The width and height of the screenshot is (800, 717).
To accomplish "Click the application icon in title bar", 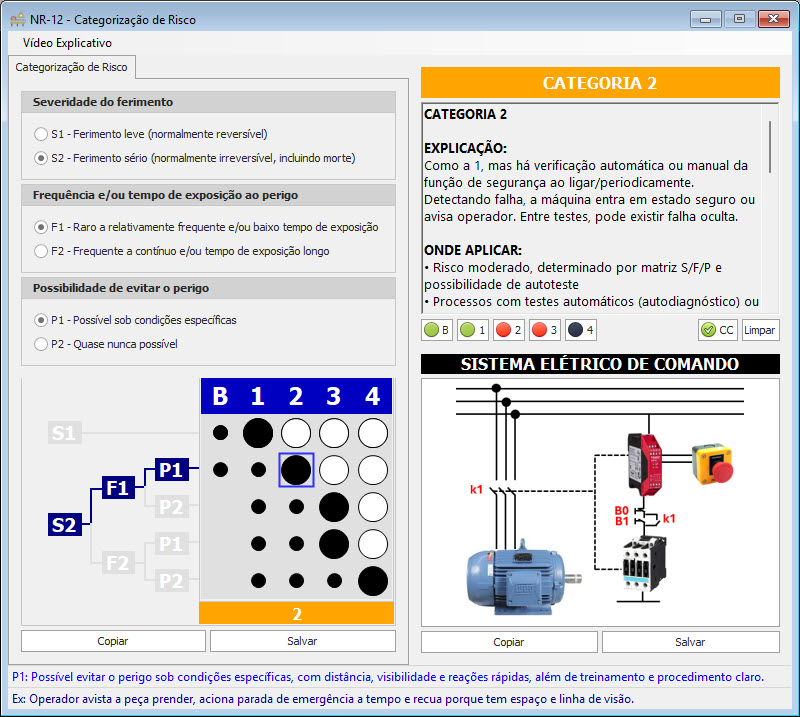I will pyautogui.click(x=17, y=20).
